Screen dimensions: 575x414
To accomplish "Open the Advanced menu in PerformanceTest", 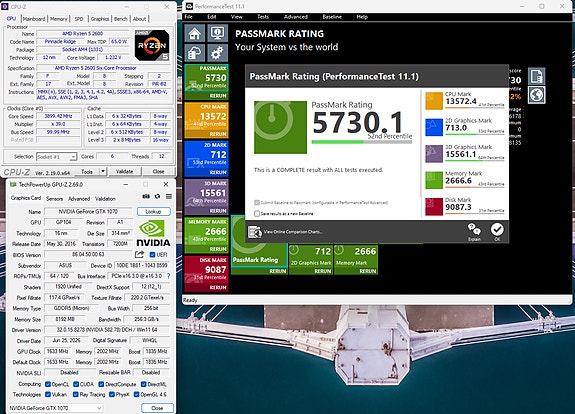I will pos(296,17).
